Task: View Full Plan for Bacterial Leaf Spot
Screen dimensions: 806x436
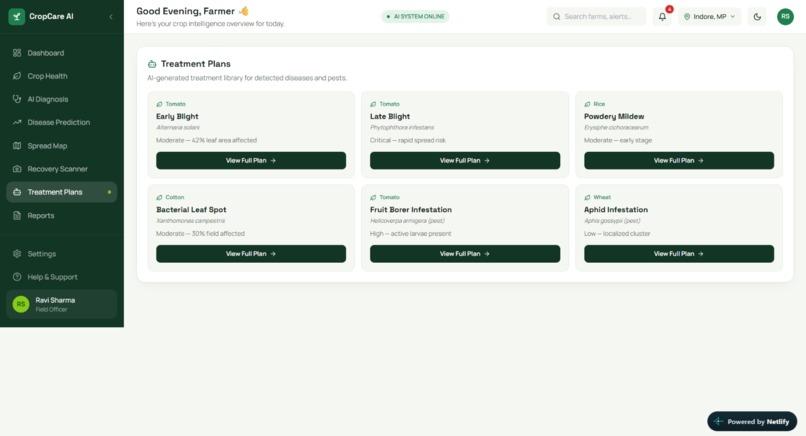Action: pyautogui.click(x=251, y=253)
